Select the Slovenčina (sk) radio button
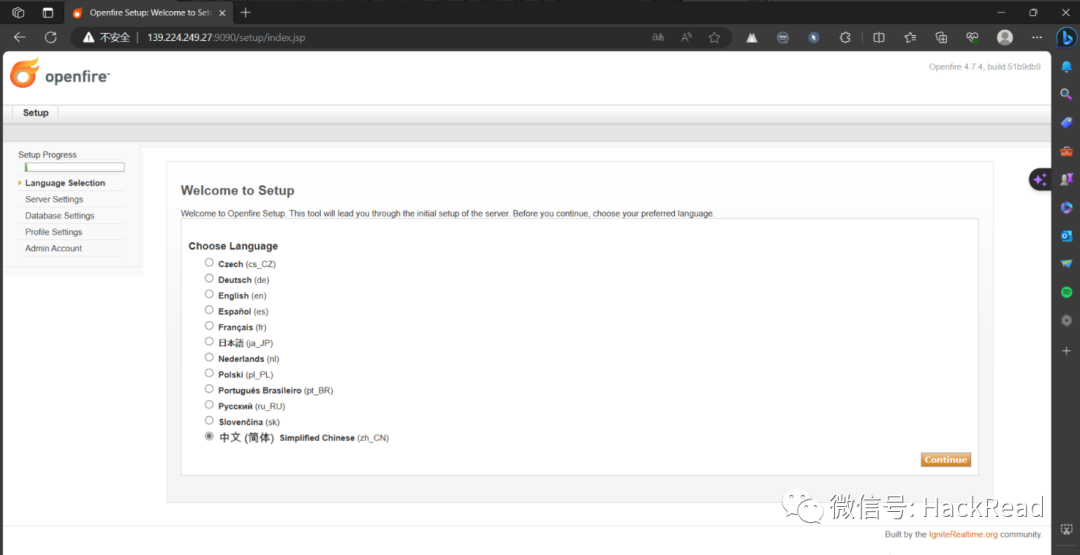Viewport: 1080px width, 555px height. (209, 421)
